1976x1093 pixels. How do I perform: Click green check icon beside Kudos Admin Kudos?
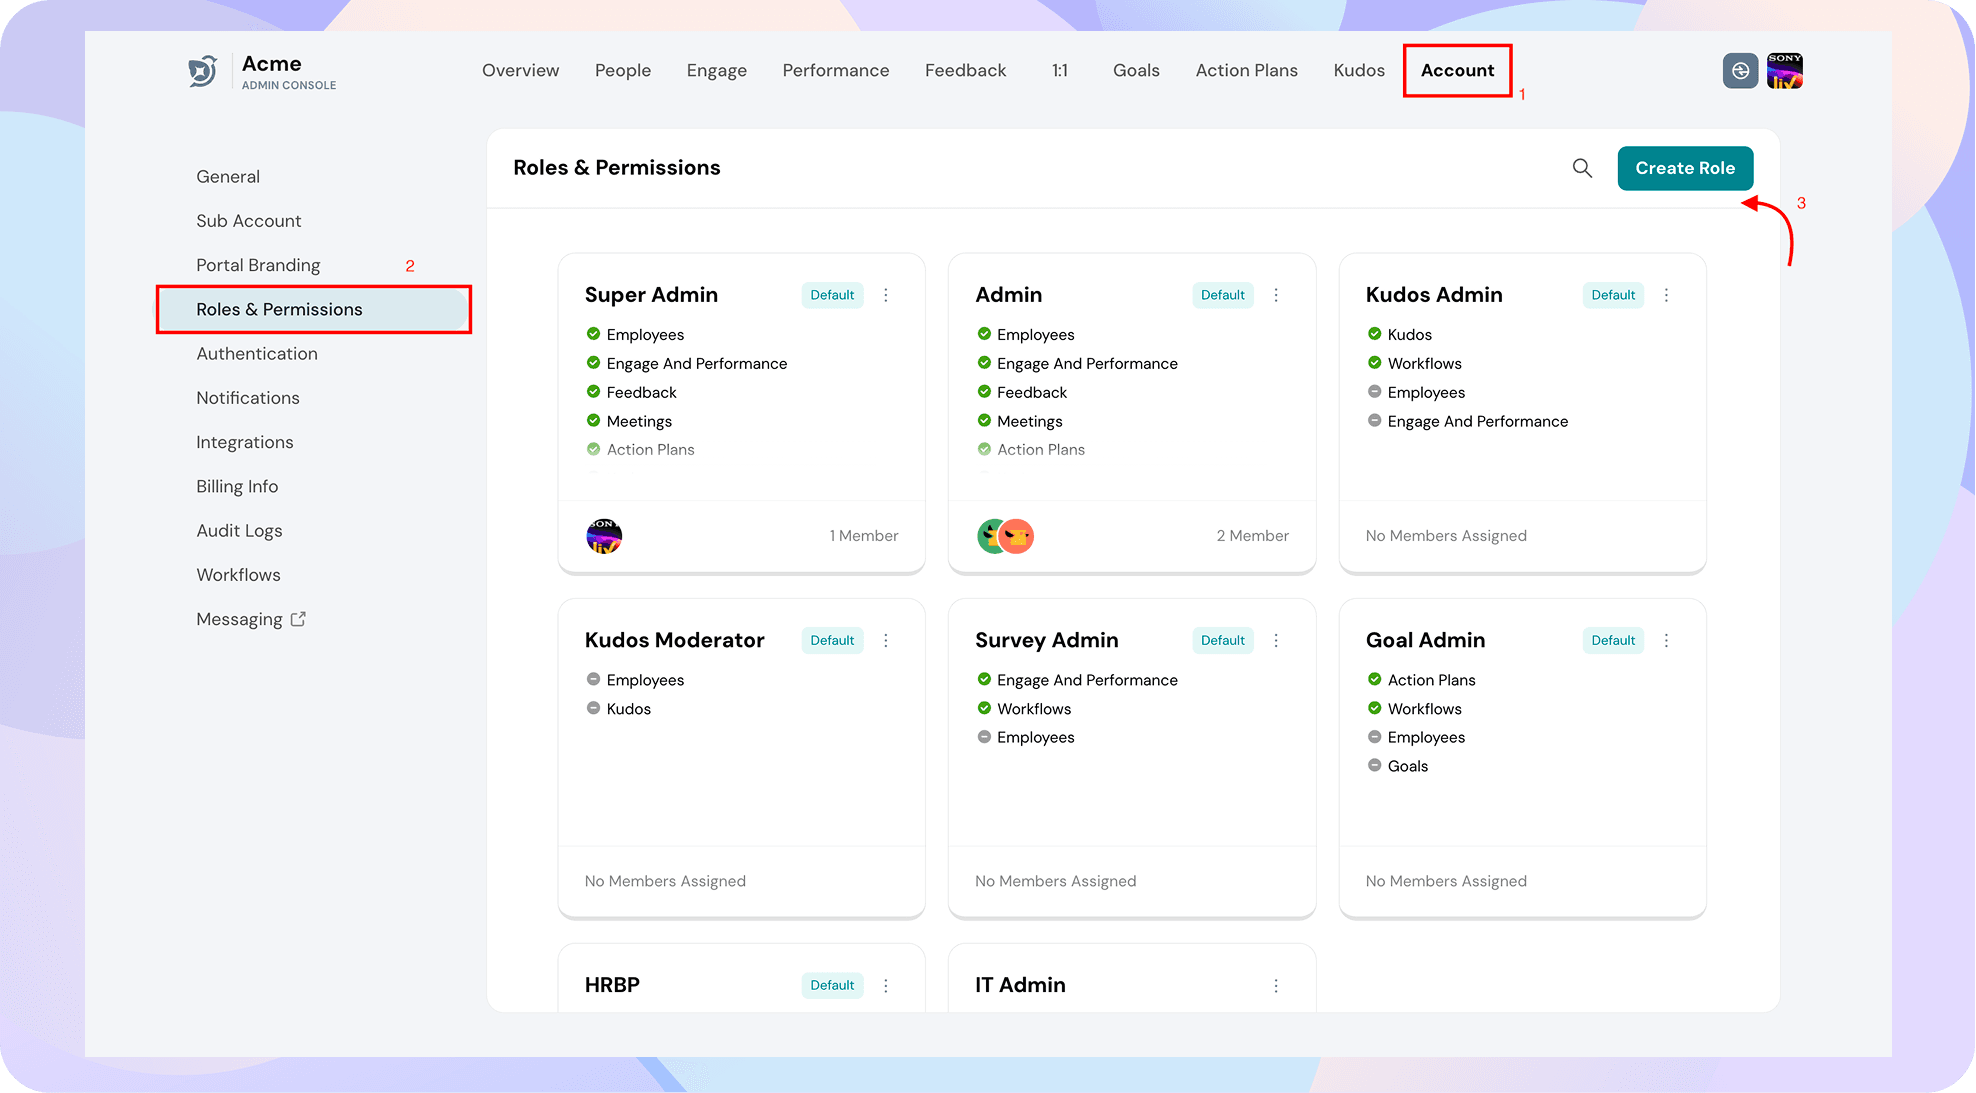pyautogui.click(x=1374, y=334)
